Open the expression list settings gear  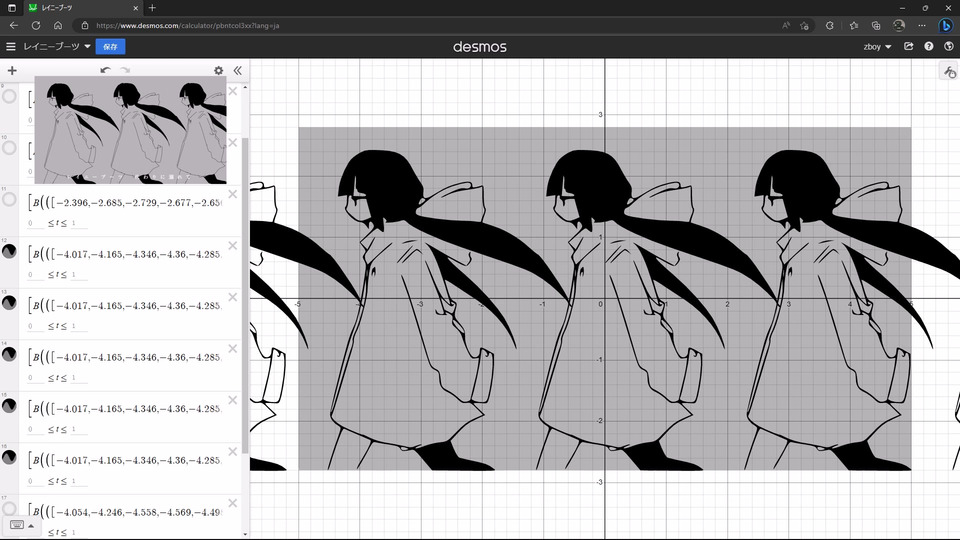219,70
